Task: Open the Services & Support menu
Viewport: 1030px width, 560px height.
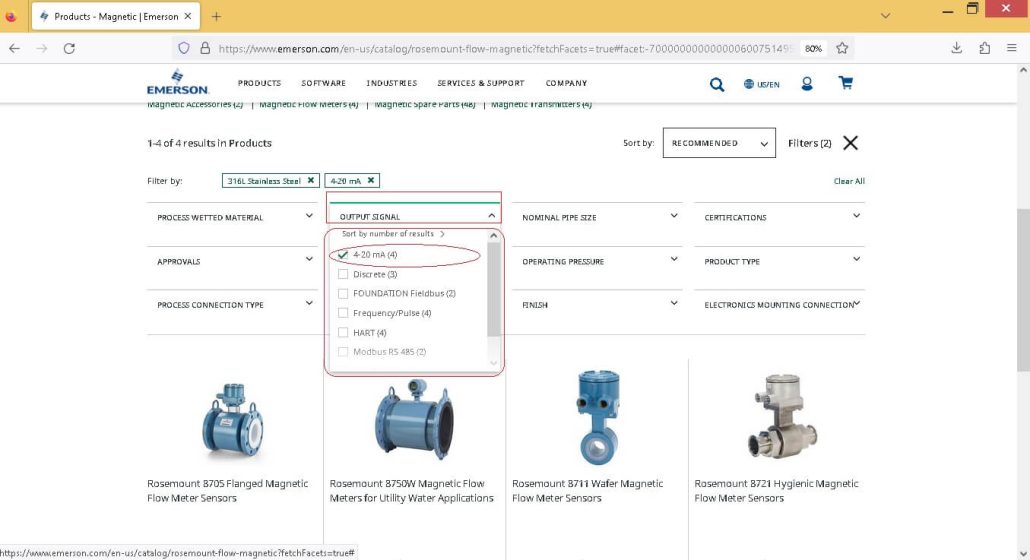Action: (481, 83)
